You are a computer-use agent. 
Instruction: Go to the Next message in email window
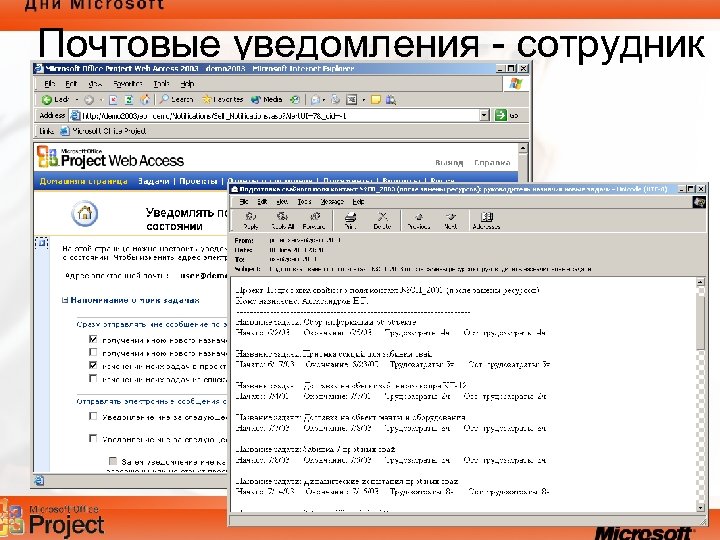tap(451, 220)
